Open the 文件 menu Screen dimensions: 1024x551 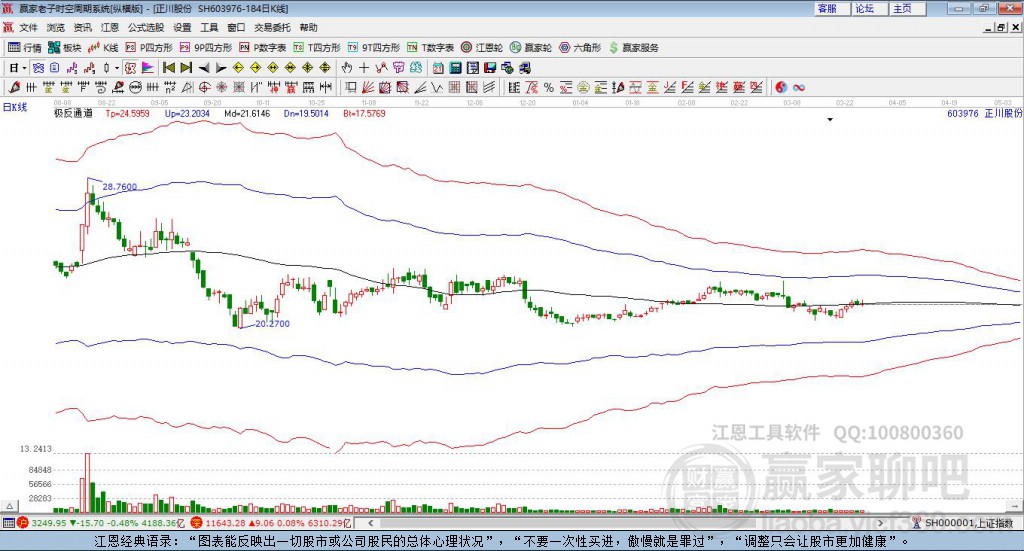point(29,27)
